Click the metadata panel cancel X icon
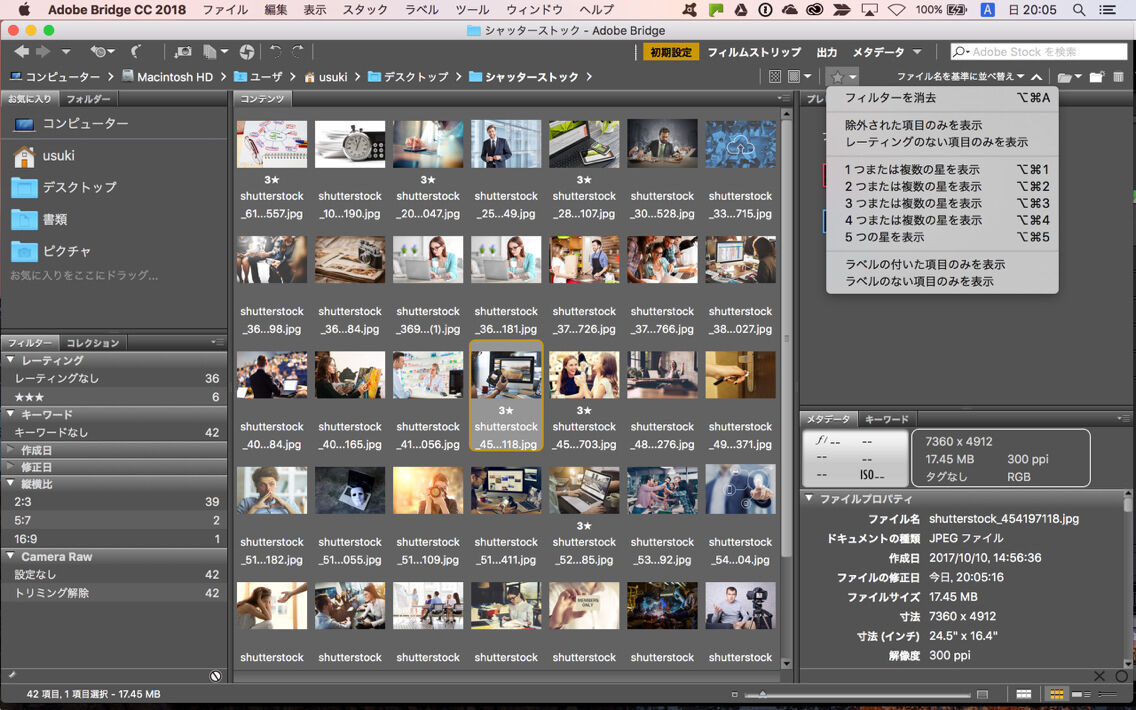The width and height of the screenshot is (1136, 710). coord(1099,676)
